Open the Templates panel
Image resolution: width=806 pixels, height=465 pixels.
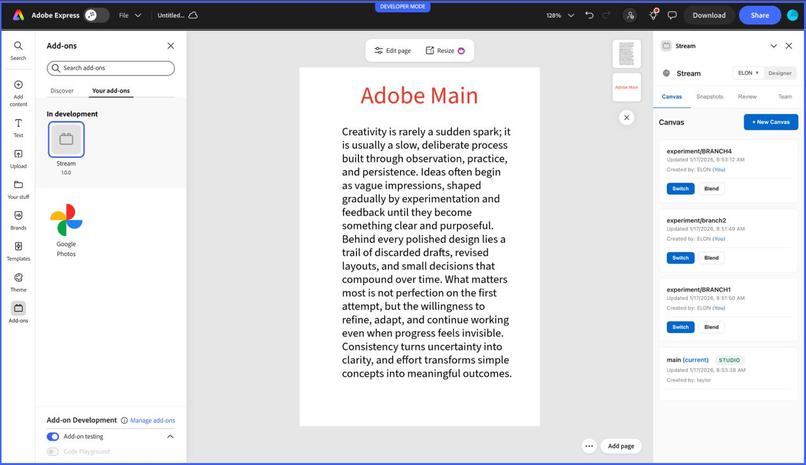(x=18, y=251)
